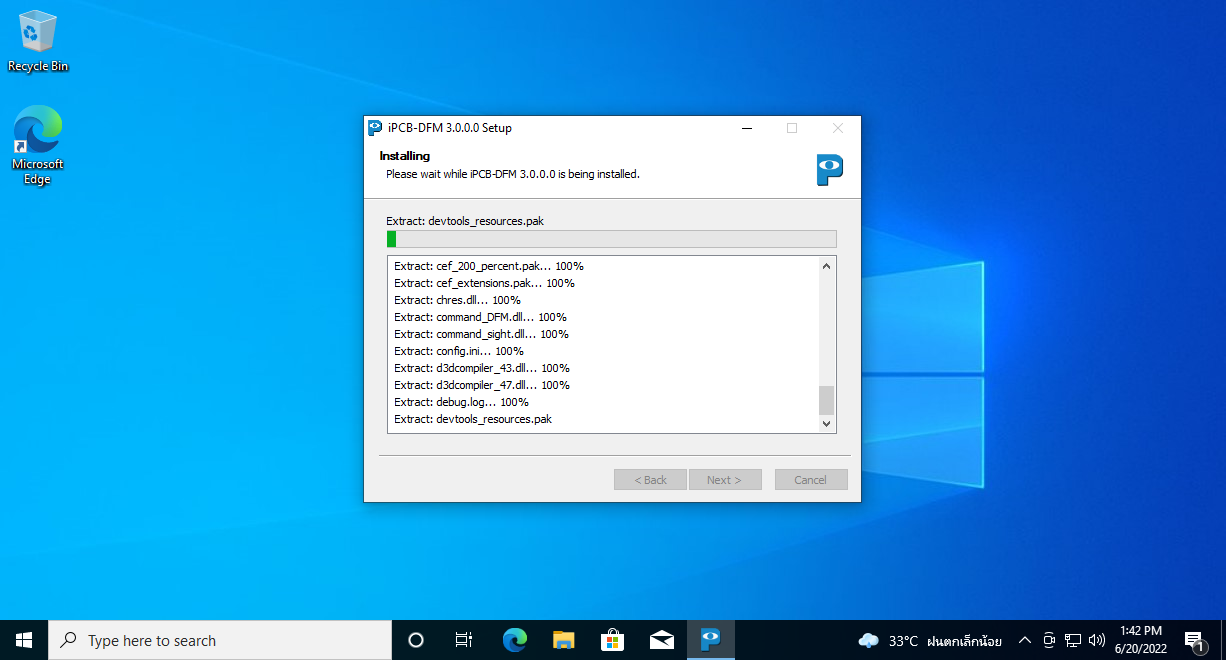Open File Explorer from the taskbar
The image size is (1226, 660).
[x=564, y=640]
